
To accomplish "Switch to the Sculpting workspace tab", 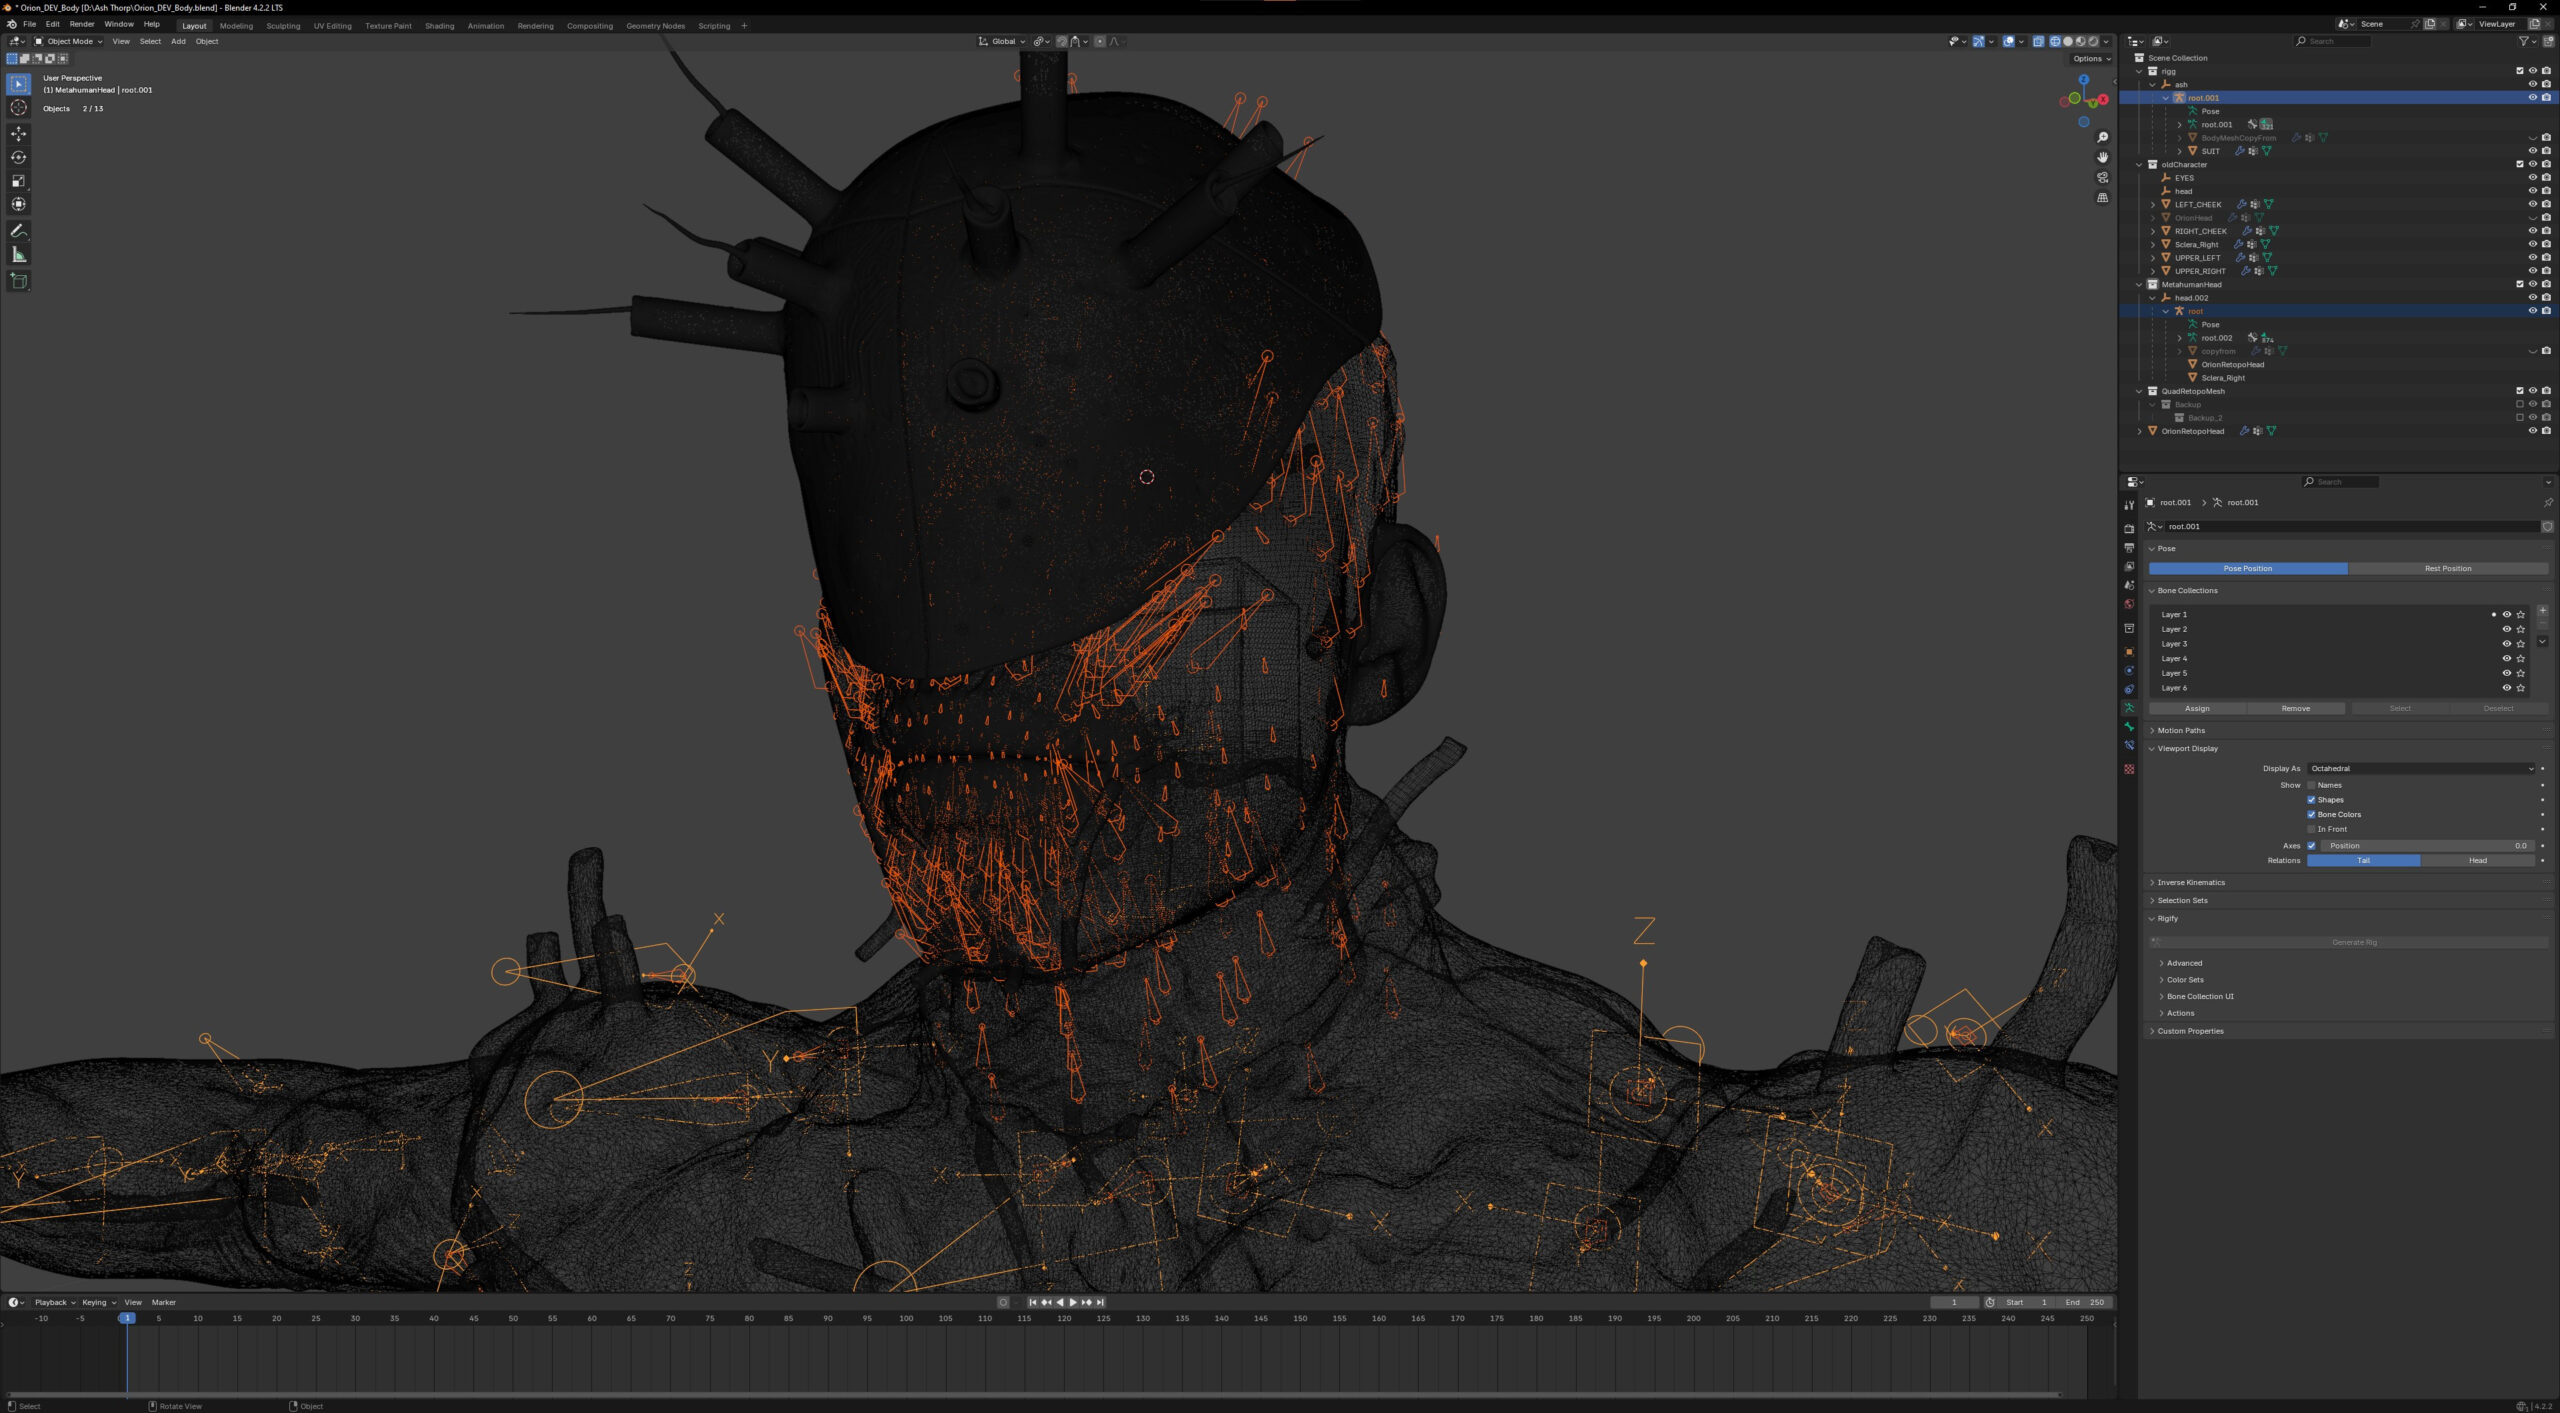I will coord(283,26).
